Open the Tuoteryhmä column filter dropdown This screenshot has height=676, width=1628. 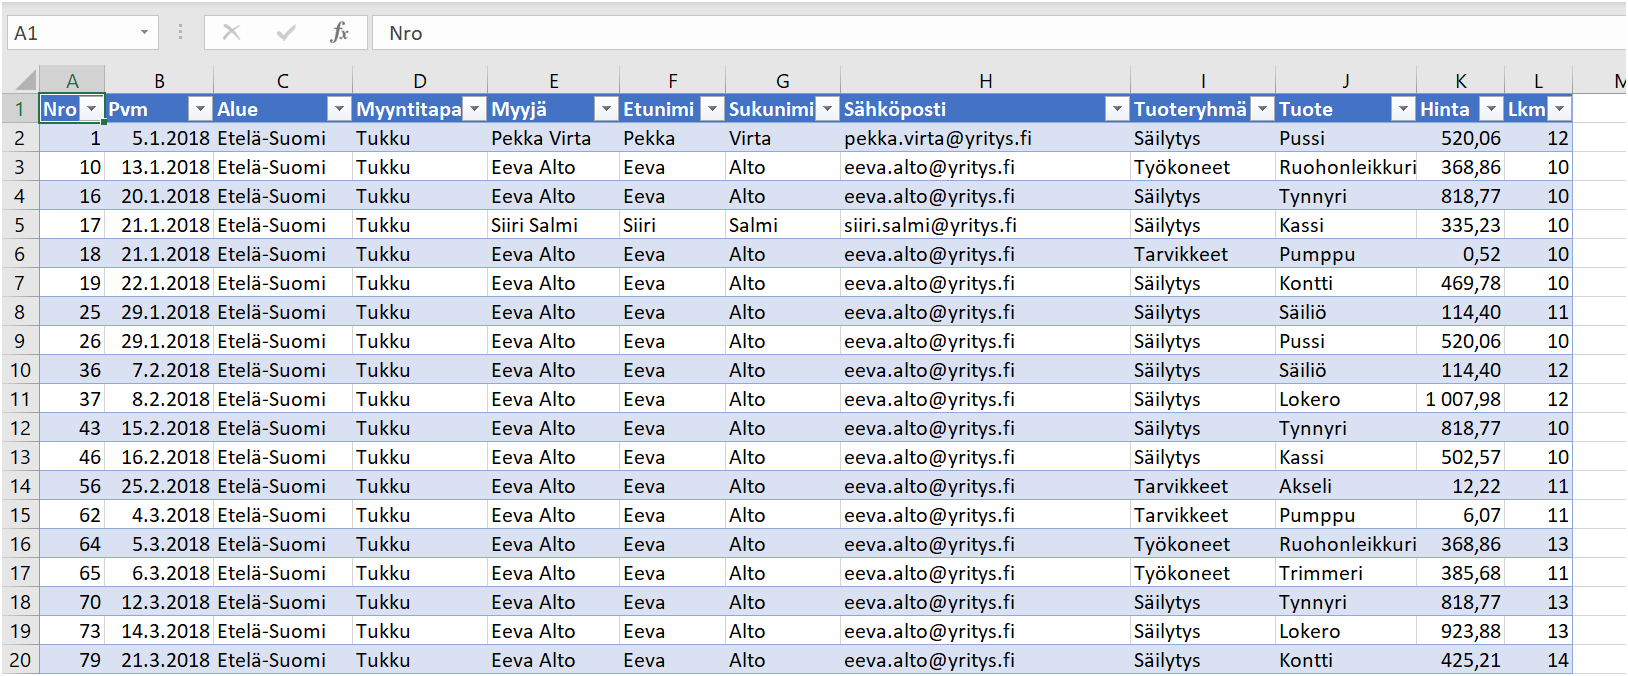pyautogui.click(x=1263, y=109)
